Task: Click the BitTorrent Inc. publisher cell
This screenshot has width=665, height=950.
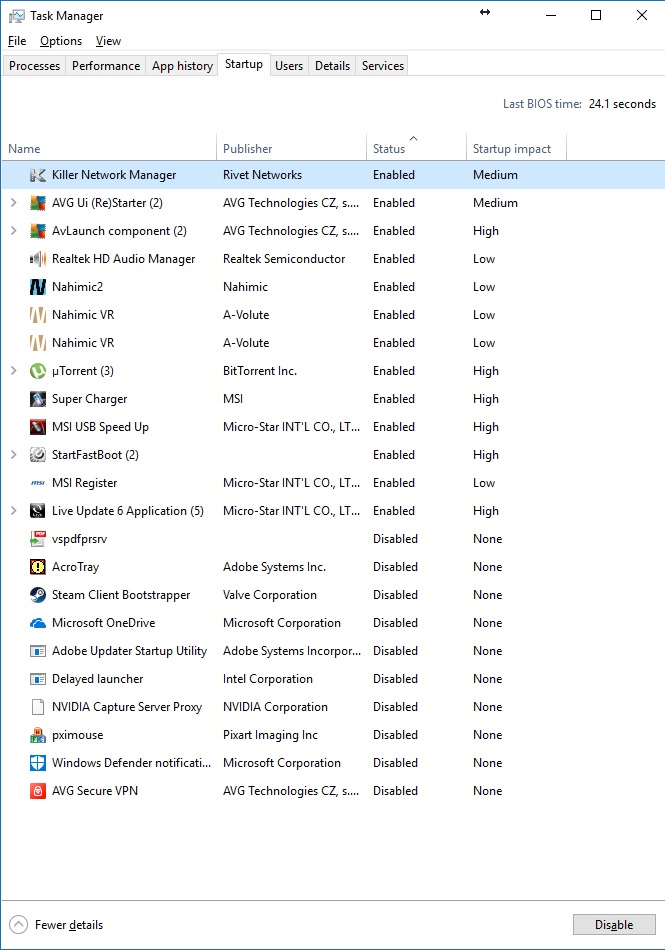Action: point(260,371)
